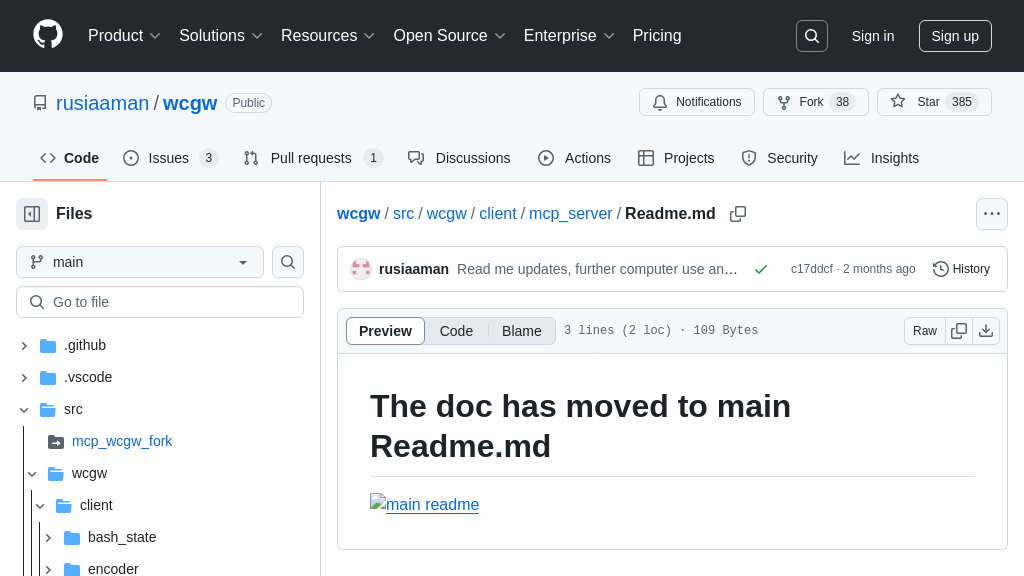Copy the file path icon
Image resolution: width=1024 pixels, height=576 pixels.
click(x=738, y=214)
